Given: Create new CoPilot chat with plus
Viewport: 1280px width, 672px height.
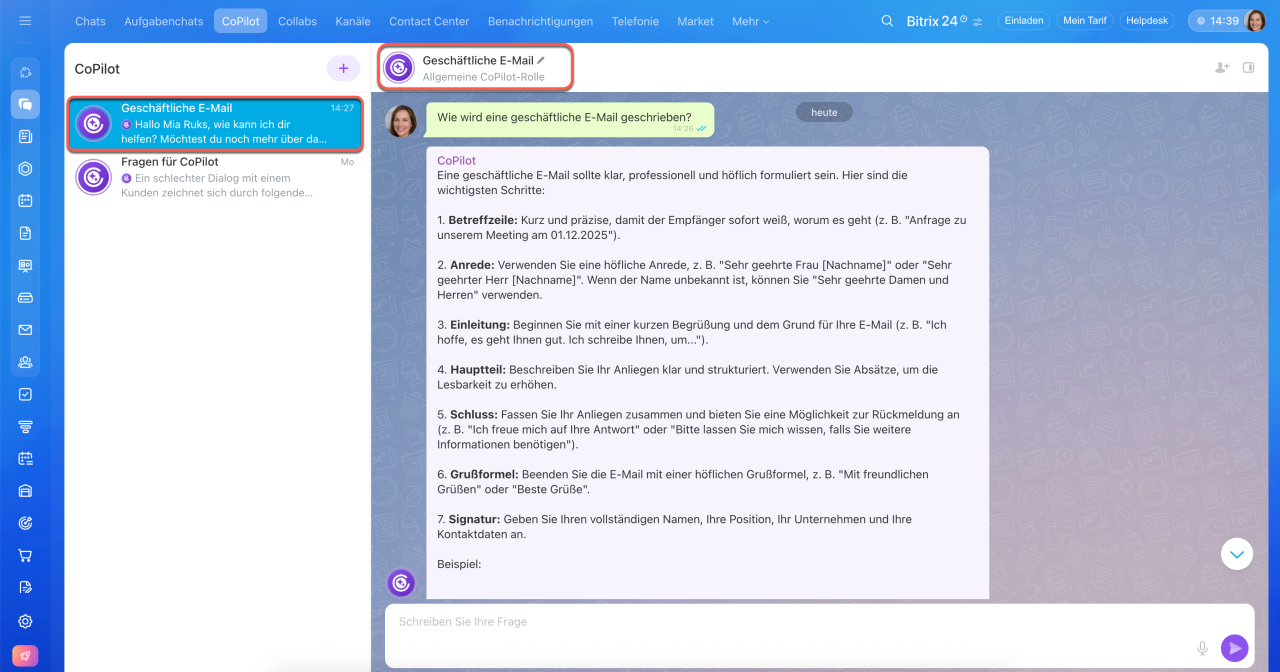Looking at the screenshot, I should [x=343, y=68].
